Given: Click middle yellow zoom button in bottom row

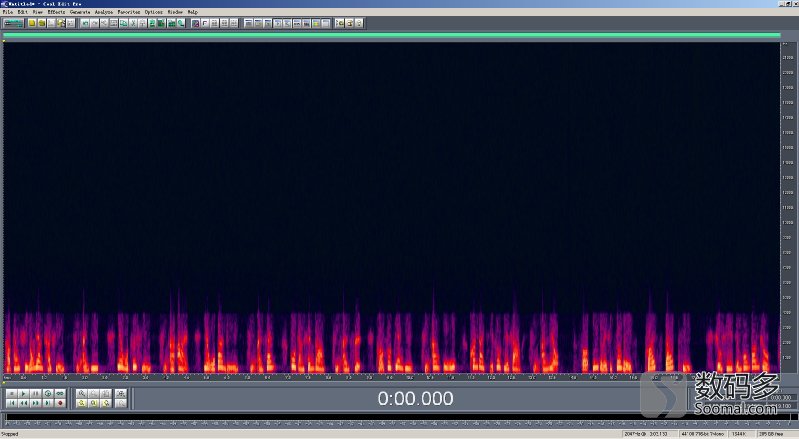Looking at the screenshot, I should [x=94, y=403].
